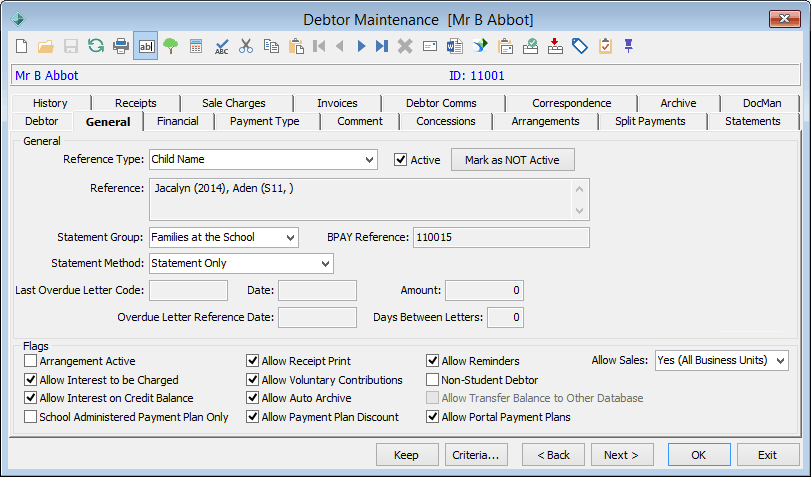The width and height of the screenshot is (811, 477).
Task: Open the Statement Group dropdown
Action: 224,237
